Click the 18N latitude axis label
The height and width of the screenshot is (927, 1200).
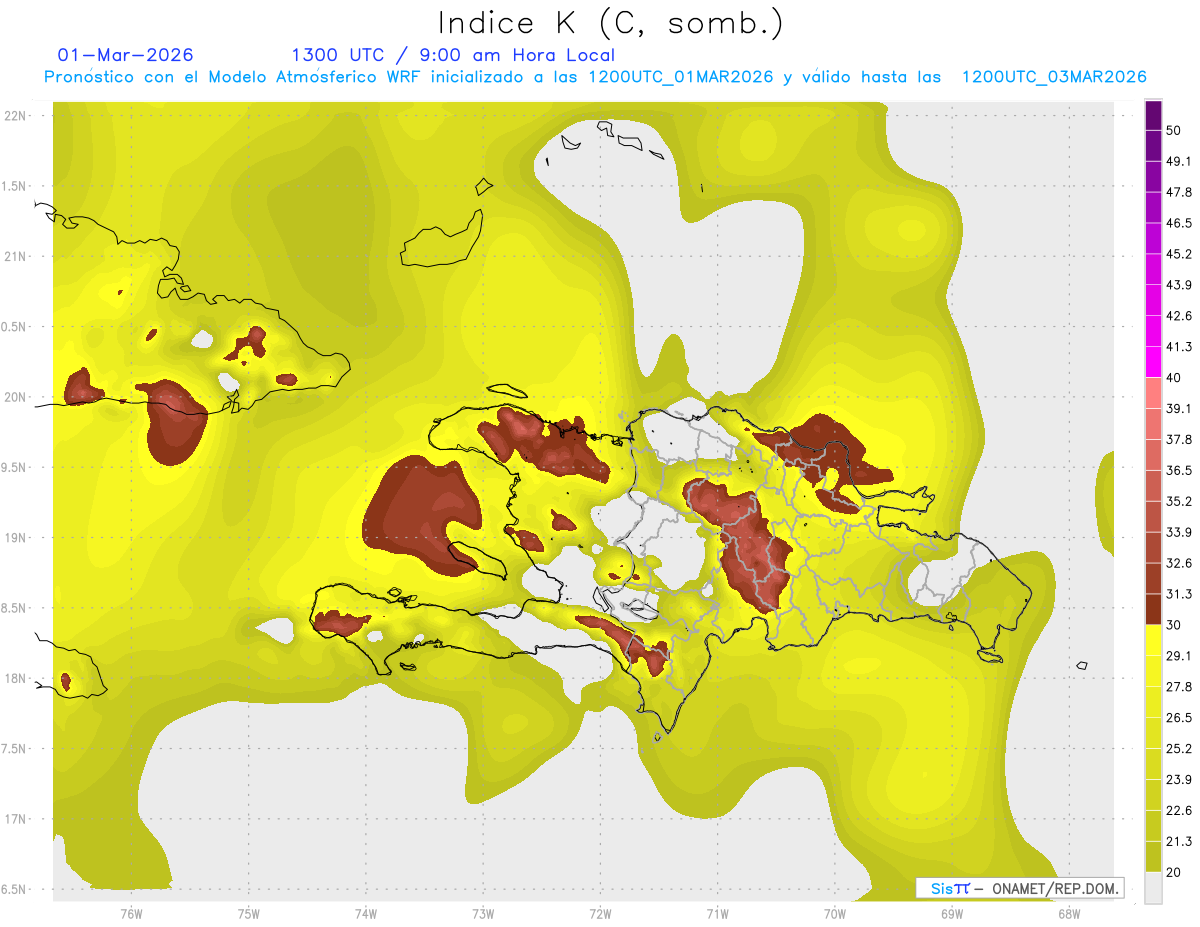pyautogui.click(x=16, y=678)
